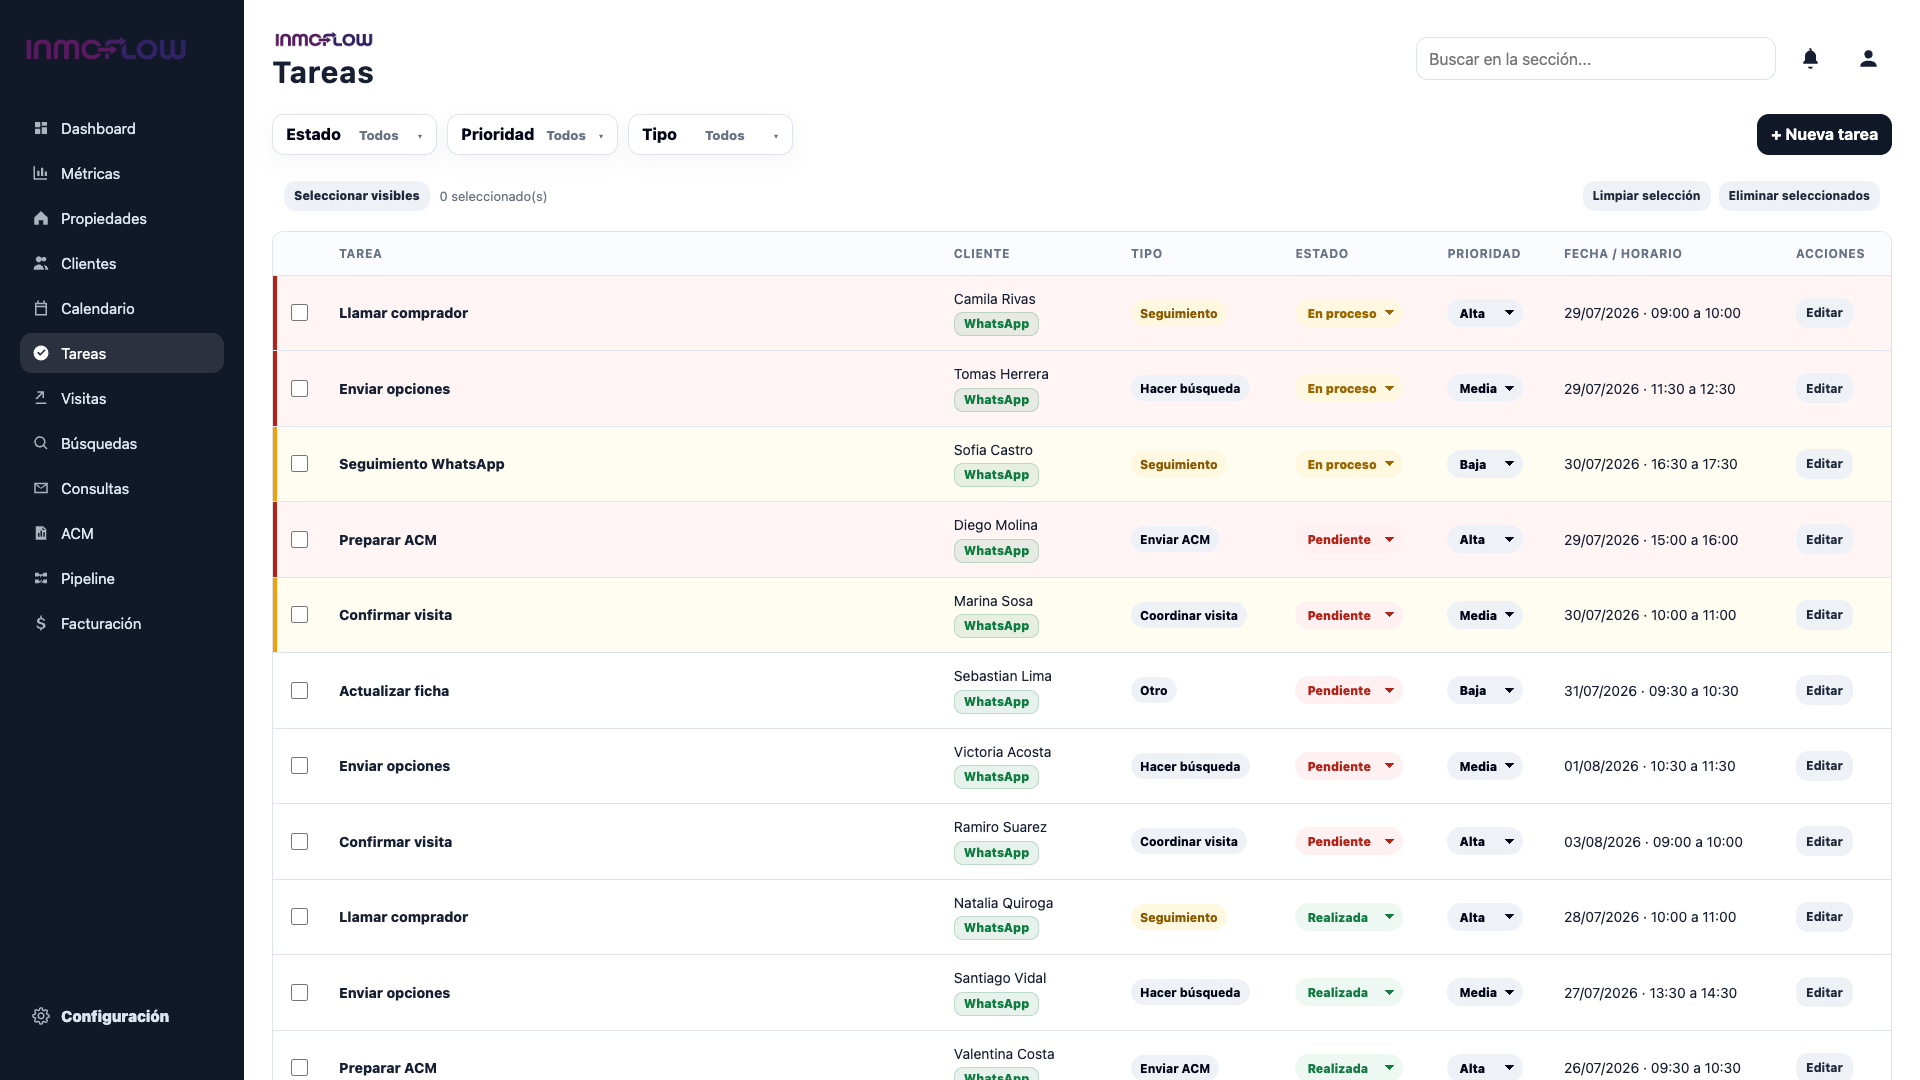Click the Facturación dollar icon
The image size is (1920, 1080).
tap(41, 623)
